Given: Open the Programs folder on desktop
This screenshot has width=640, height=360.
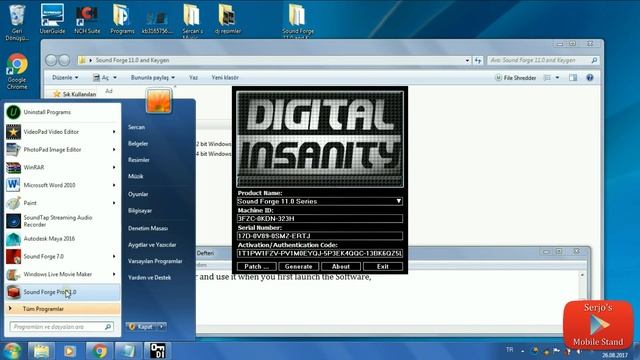Looking at the screenshot, I should [x=122, y=19].
